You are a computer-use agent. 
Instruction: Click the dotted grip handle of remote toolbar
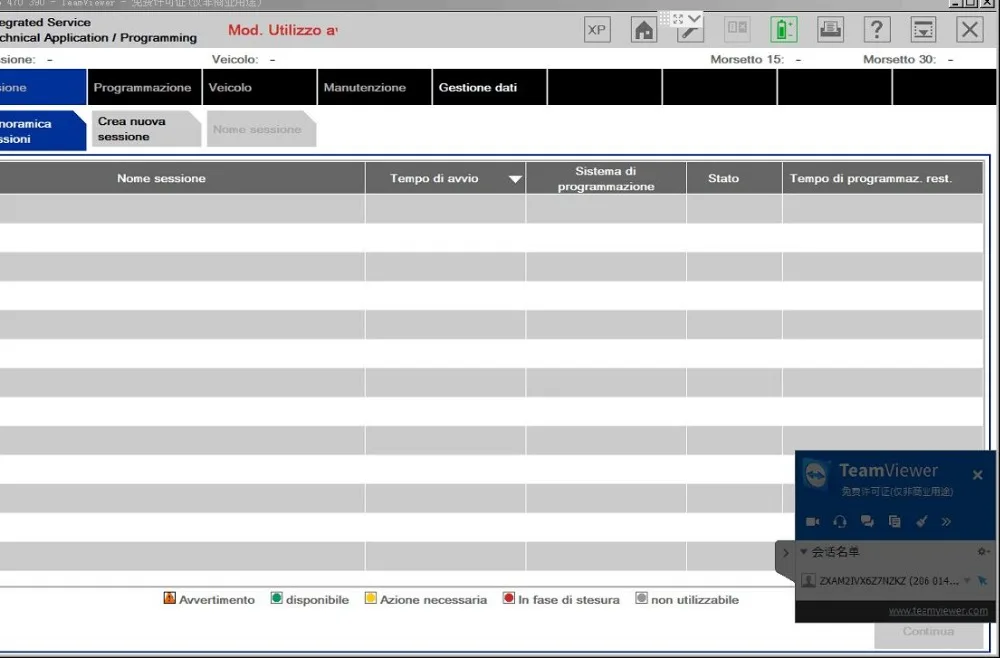point(665,18)
